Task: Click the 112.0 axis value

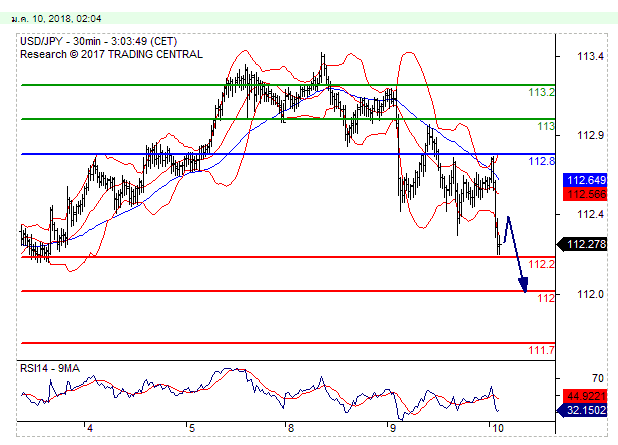Action: tap(590, 294)
